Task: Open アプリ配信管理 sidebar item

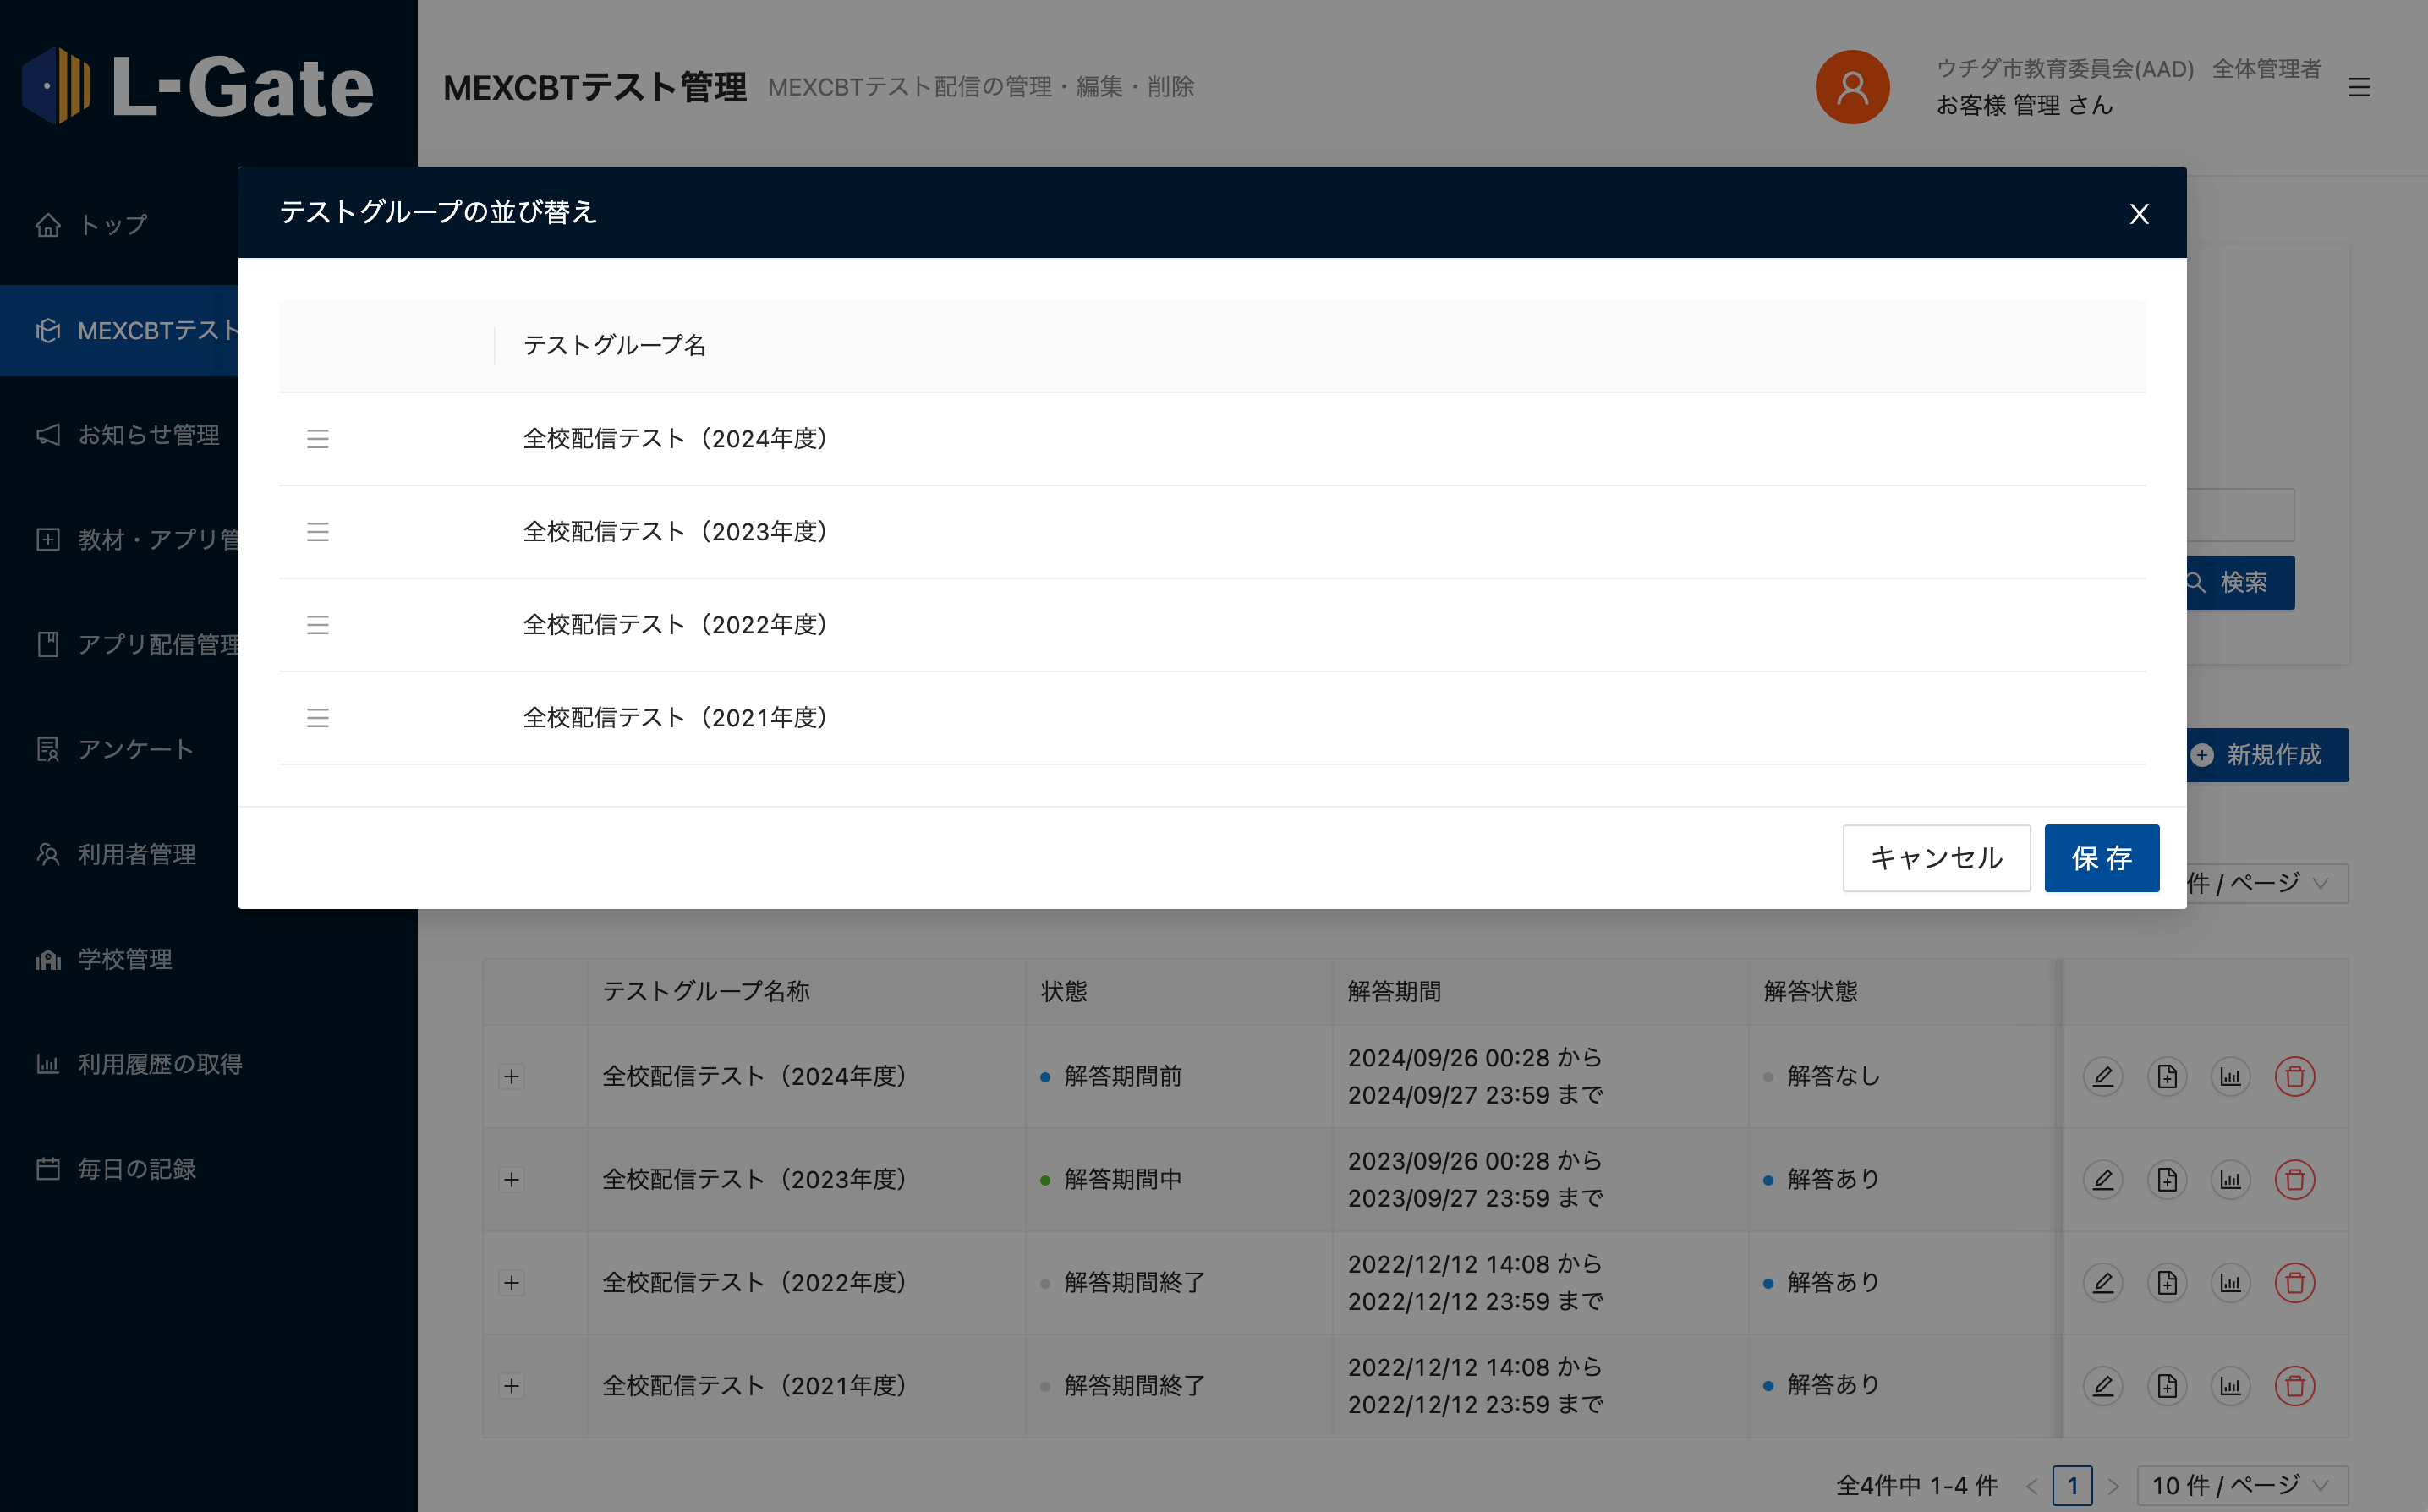Action: [x=119, y=645]
